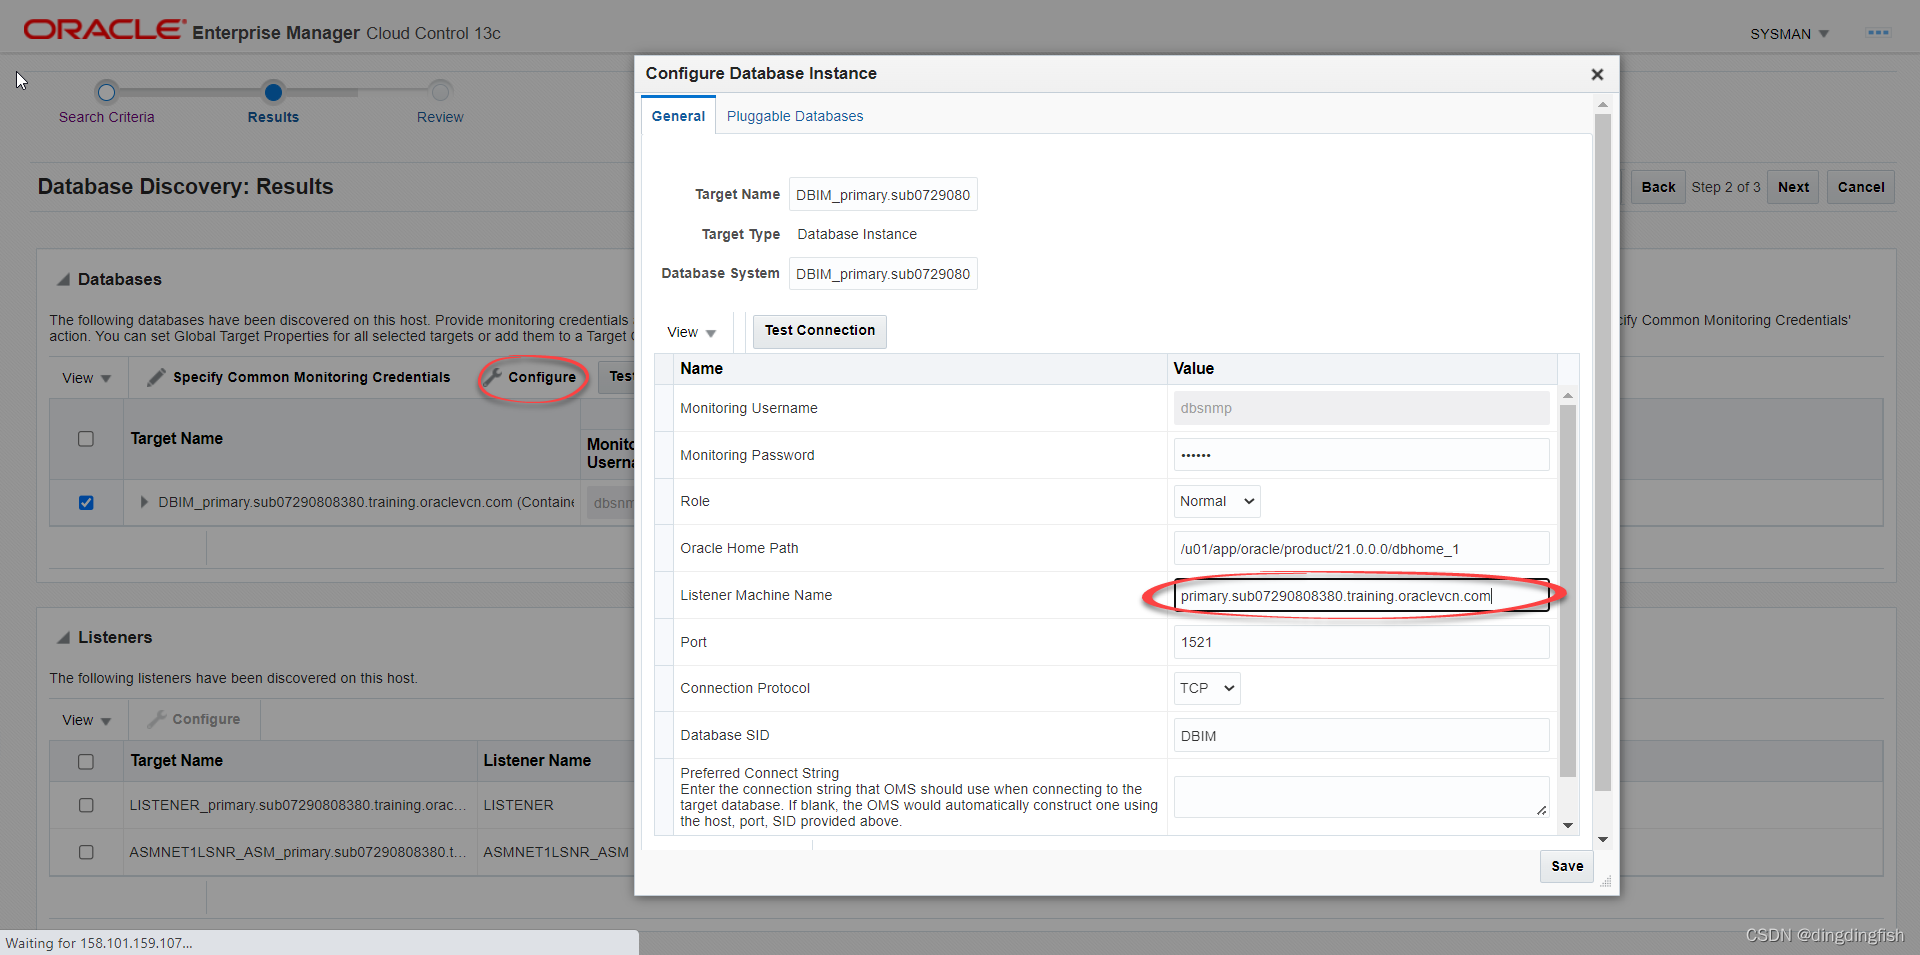
Task: Click the Cancel button
Action: click(x=1861, y=187)
